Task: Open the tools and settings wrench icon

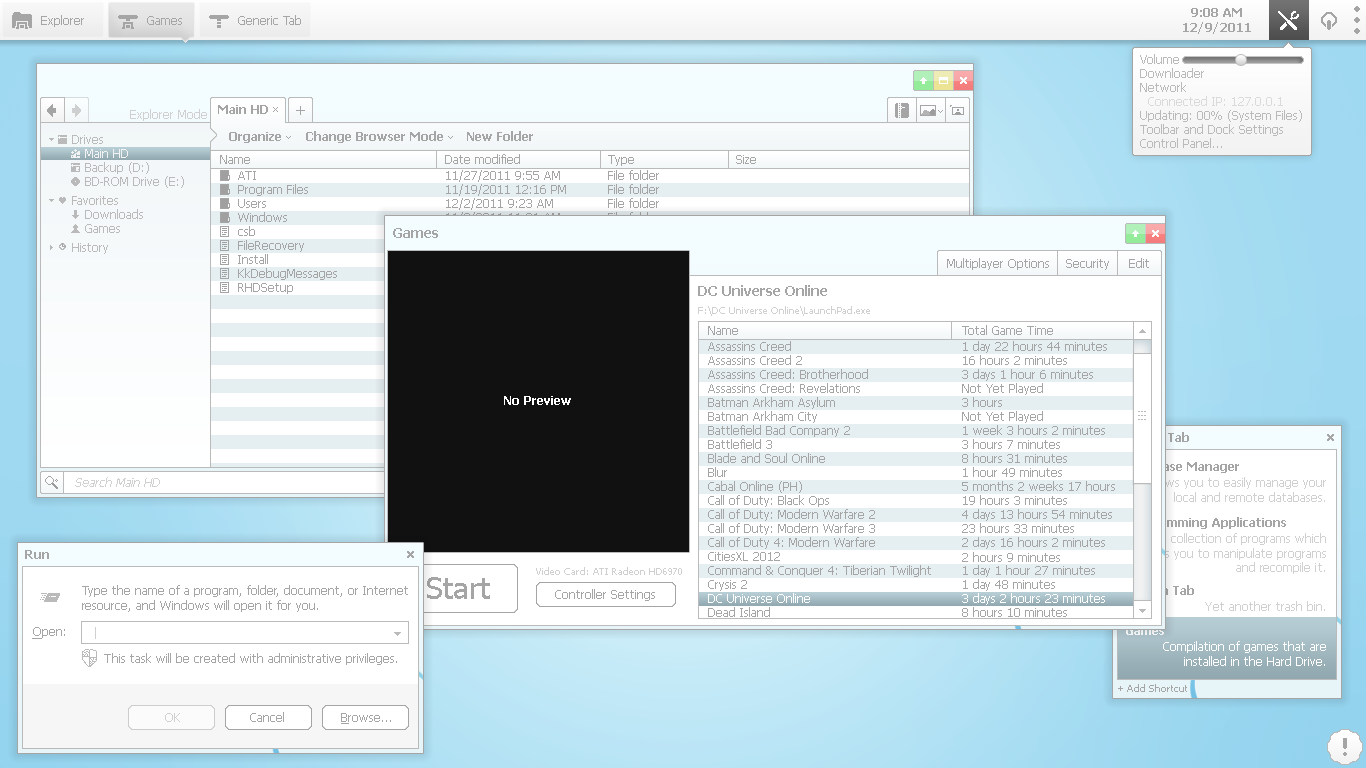Action: 1288,20
